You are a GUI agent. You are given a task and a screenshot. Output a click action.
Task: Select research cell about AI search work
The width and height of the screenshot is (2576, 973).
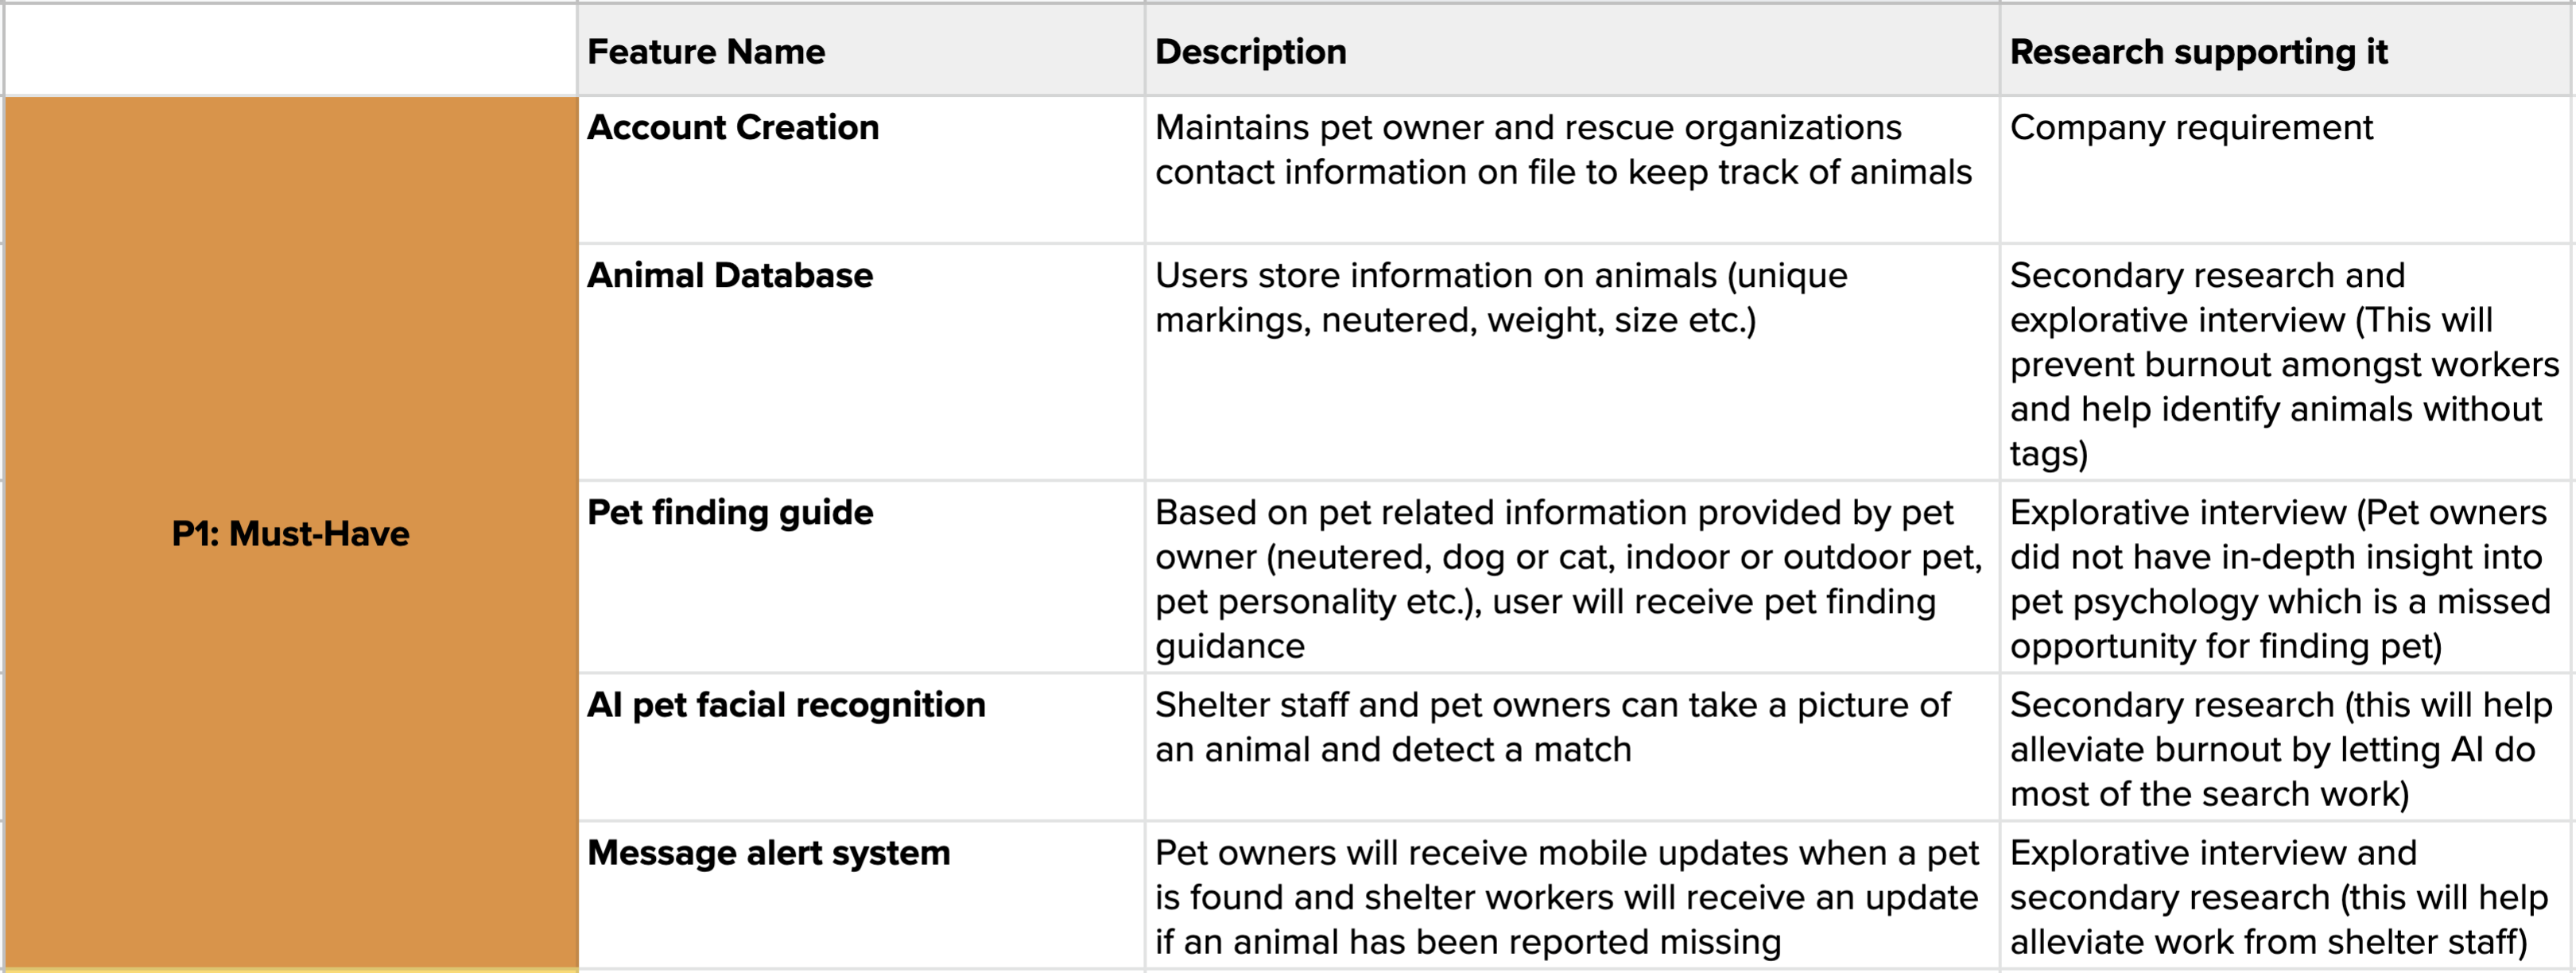tap(2286, 748)
